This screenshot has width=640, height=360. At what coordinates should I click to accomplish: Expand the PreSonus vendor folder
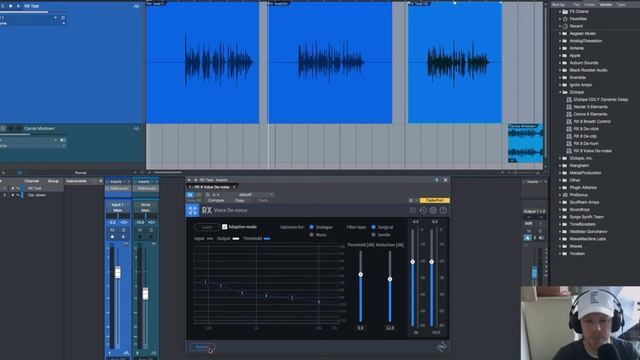(560, 195)
